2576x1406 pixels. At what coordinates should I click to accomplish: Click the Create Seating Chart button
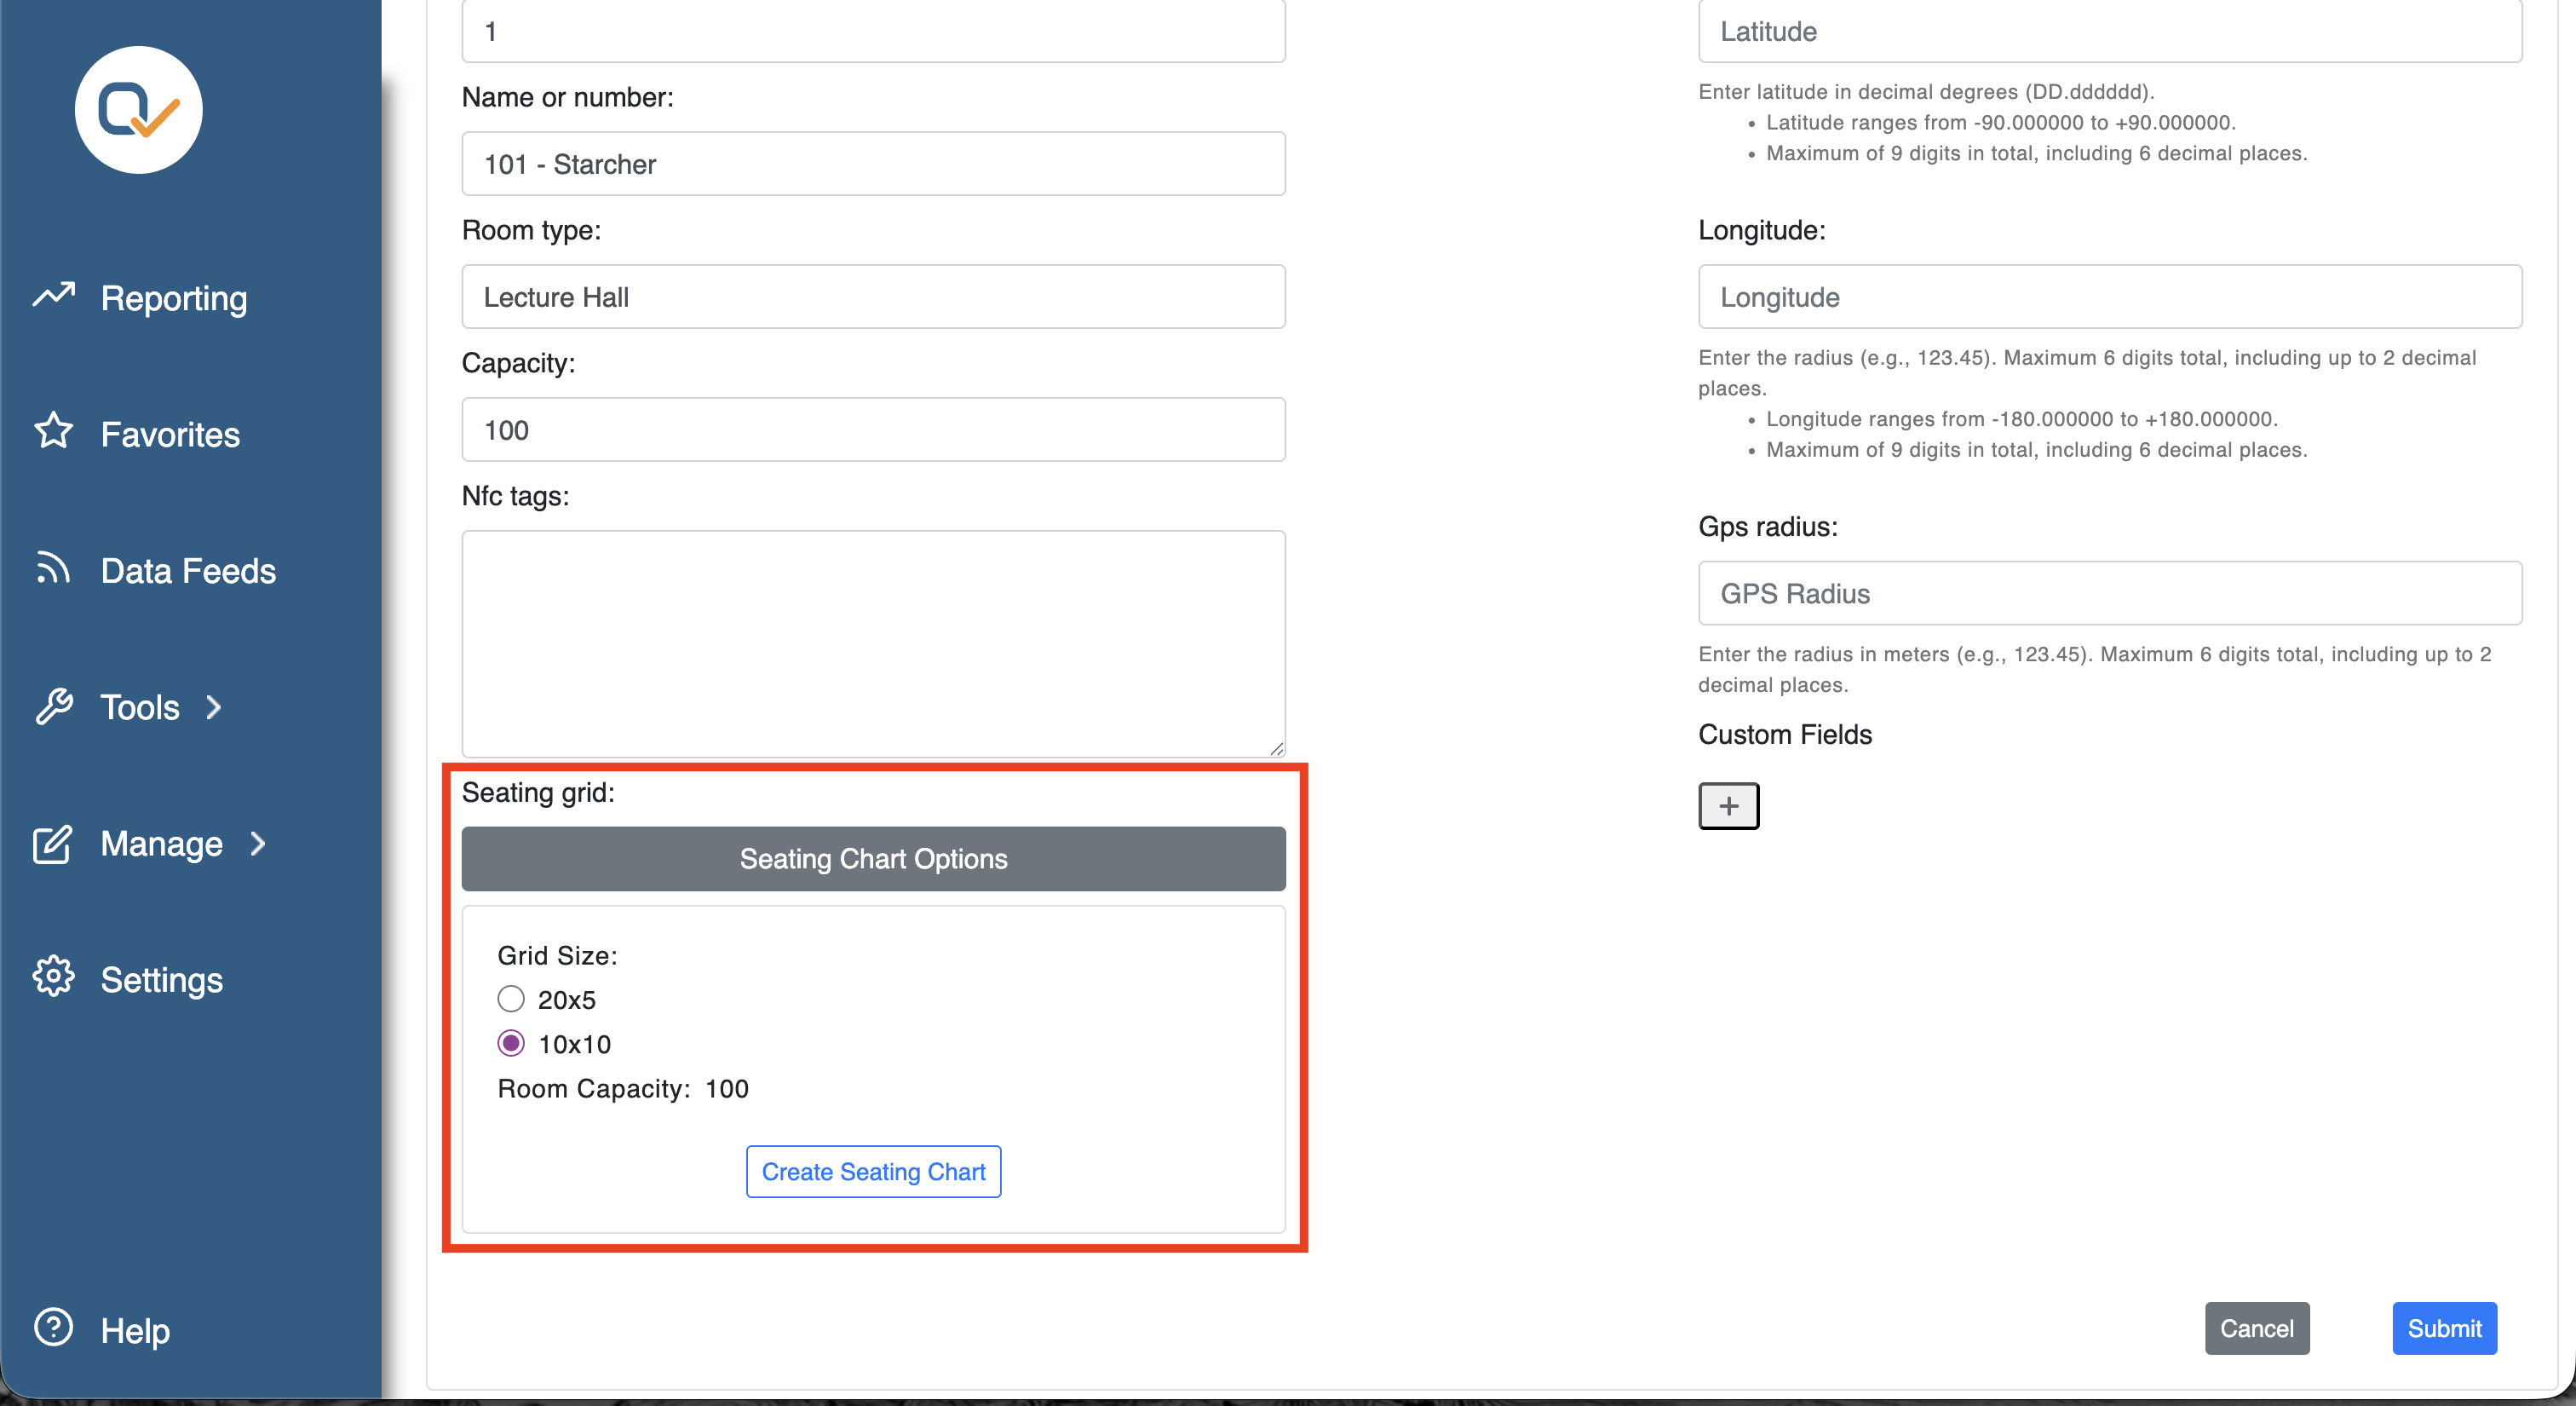point(874,1171)
